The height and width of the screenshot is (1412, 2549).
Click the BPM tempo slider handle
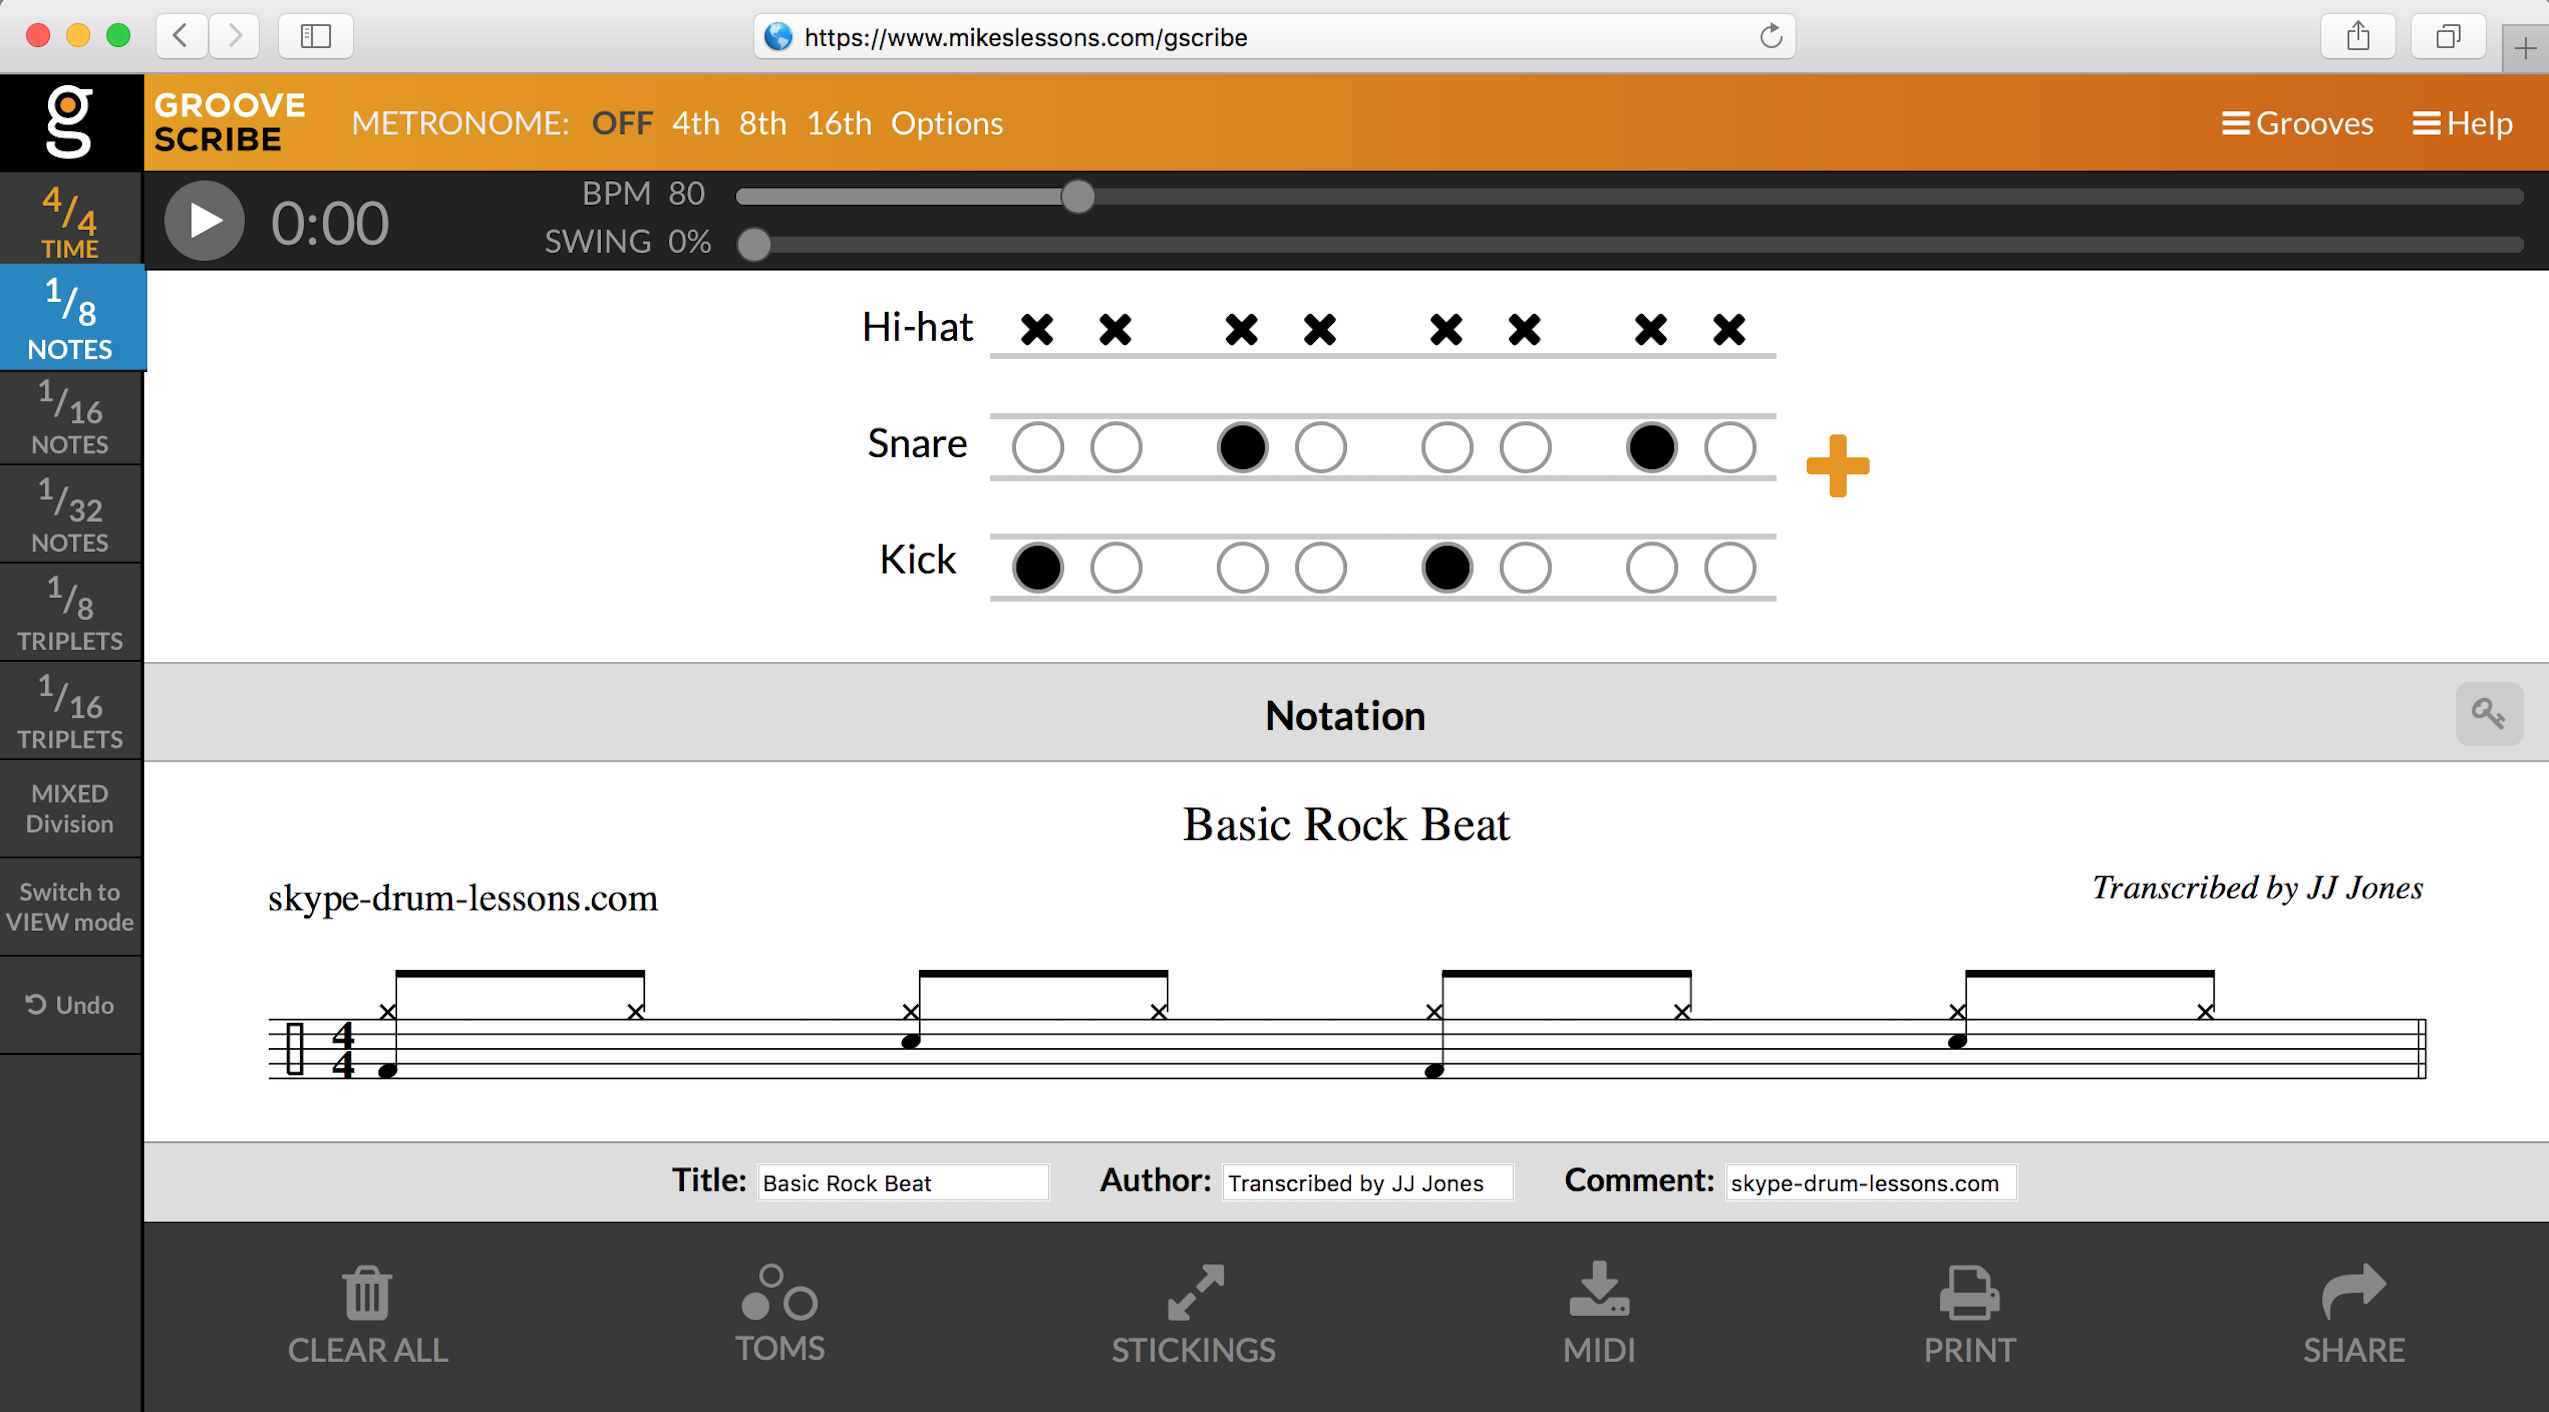[x=1077, y=197]
